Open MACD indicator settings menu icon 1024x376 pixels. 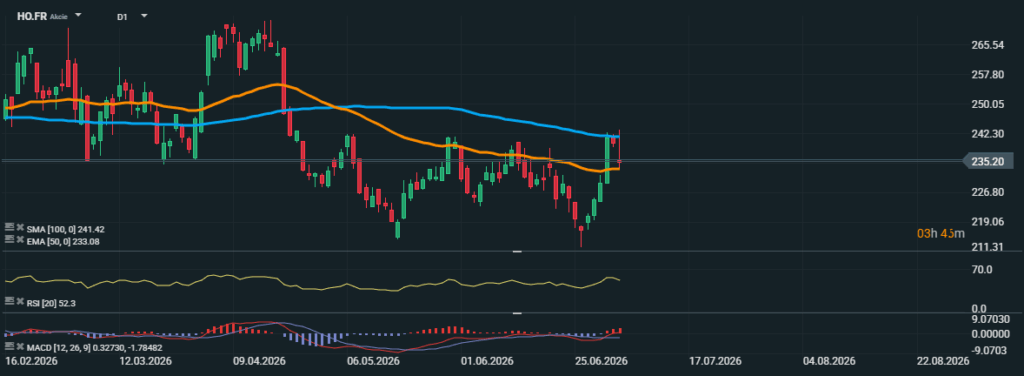[9, 346]
